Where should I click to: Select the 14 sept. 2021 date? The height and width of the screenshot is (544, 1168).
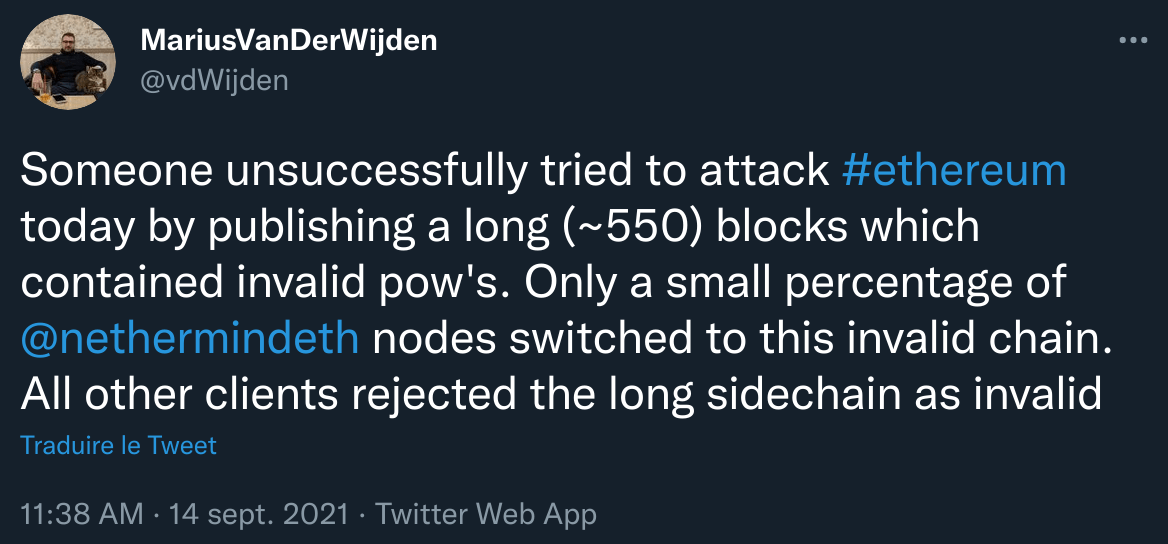259,514
